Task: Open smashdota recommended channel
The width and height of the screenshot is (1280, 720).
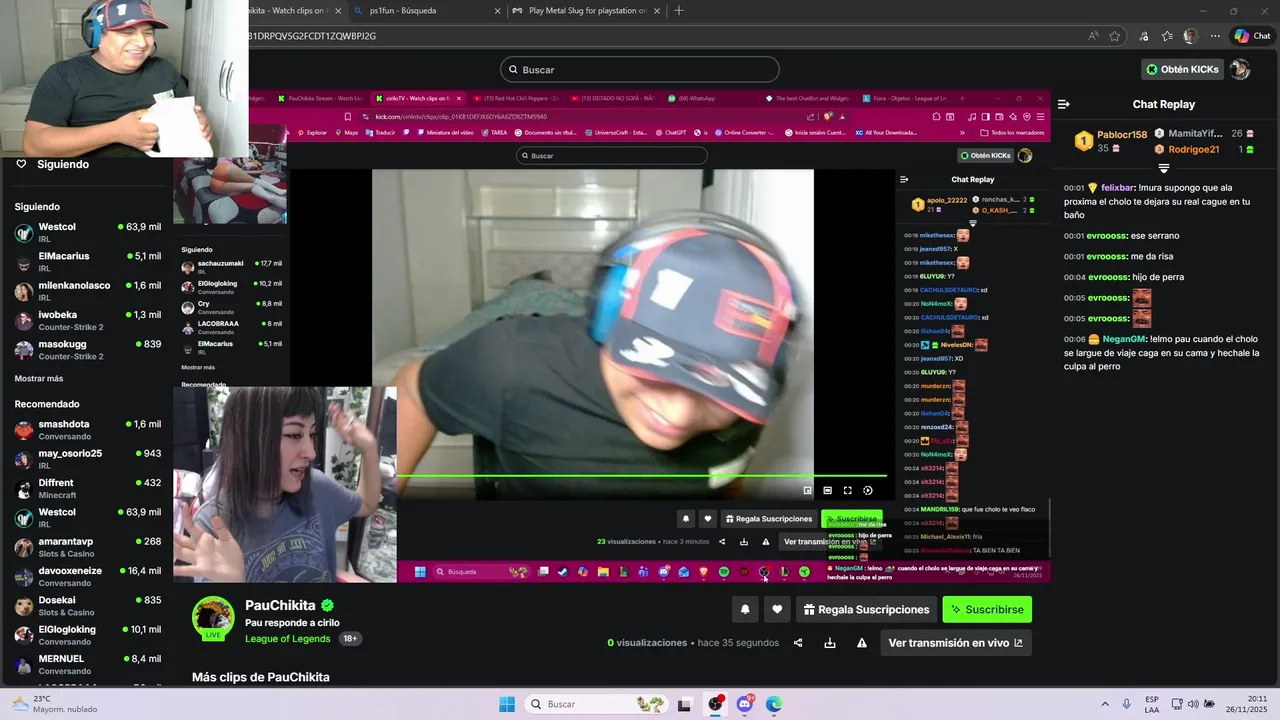Action: point(88,430)
